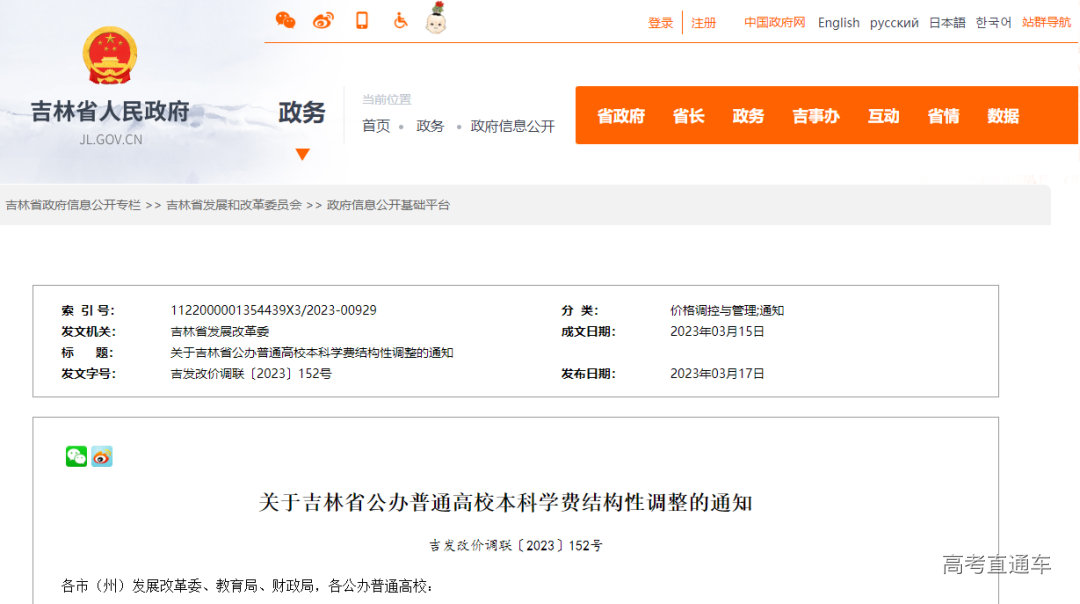Open the accessibility (barrier-free) icon
The image size is (1080, 604).
398,20
